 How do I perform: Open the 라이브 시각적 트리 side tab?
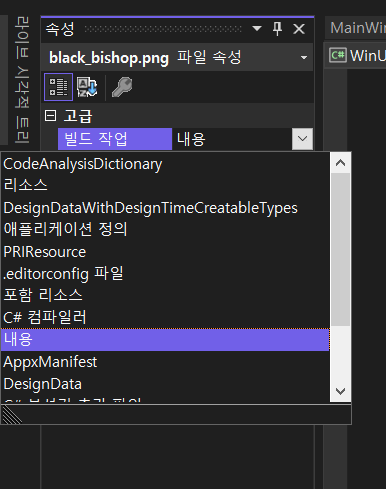tap(22, 80)
